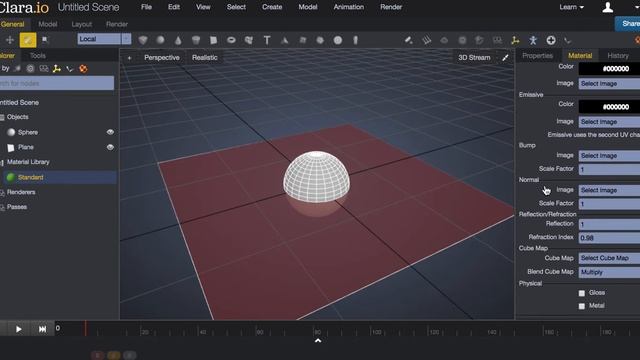
Task: Click the blue human figure icon
Action: [533, 40]
